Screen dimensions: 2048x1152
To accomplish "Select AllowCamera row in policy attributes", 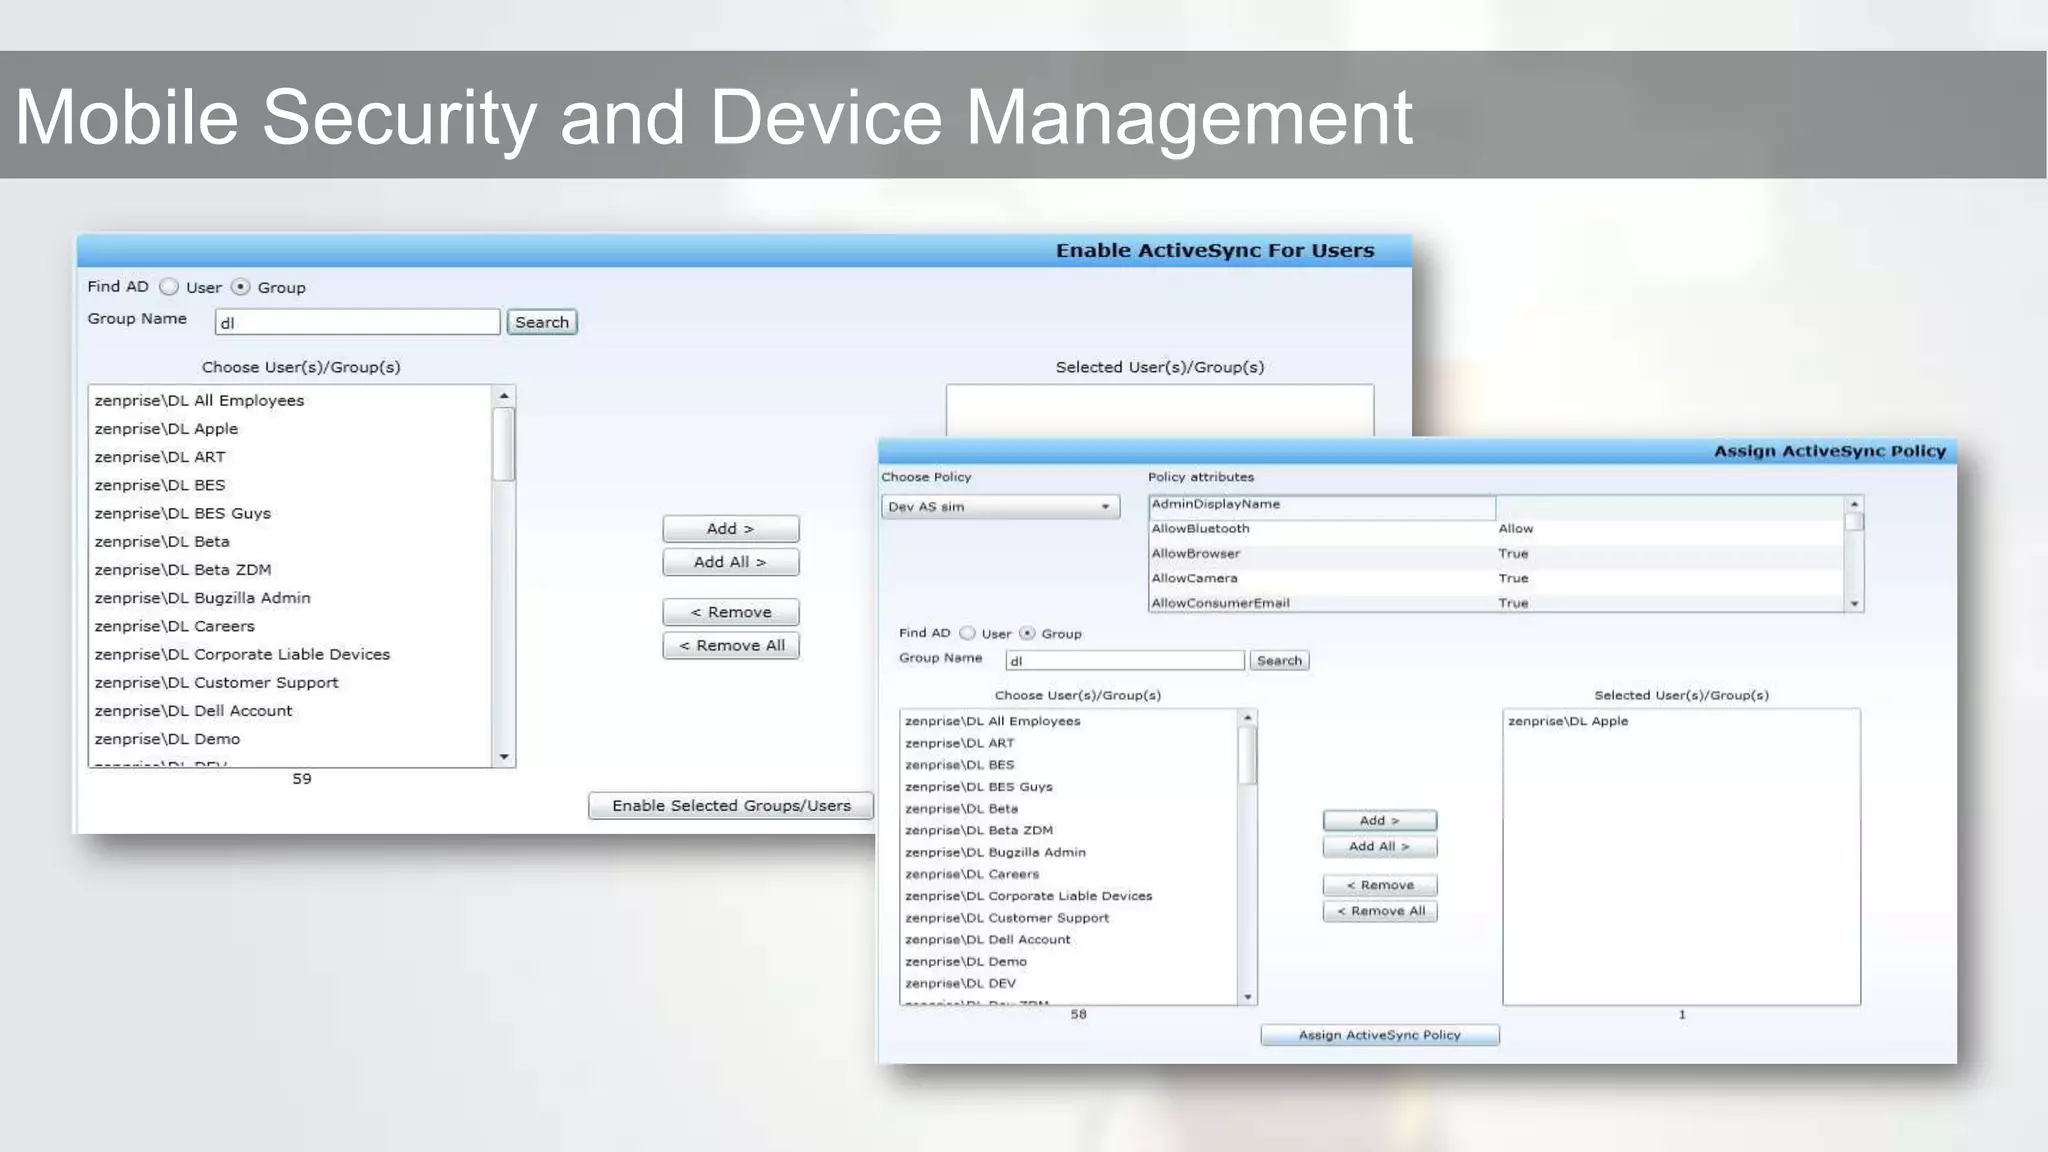I will click(1194, 578).
